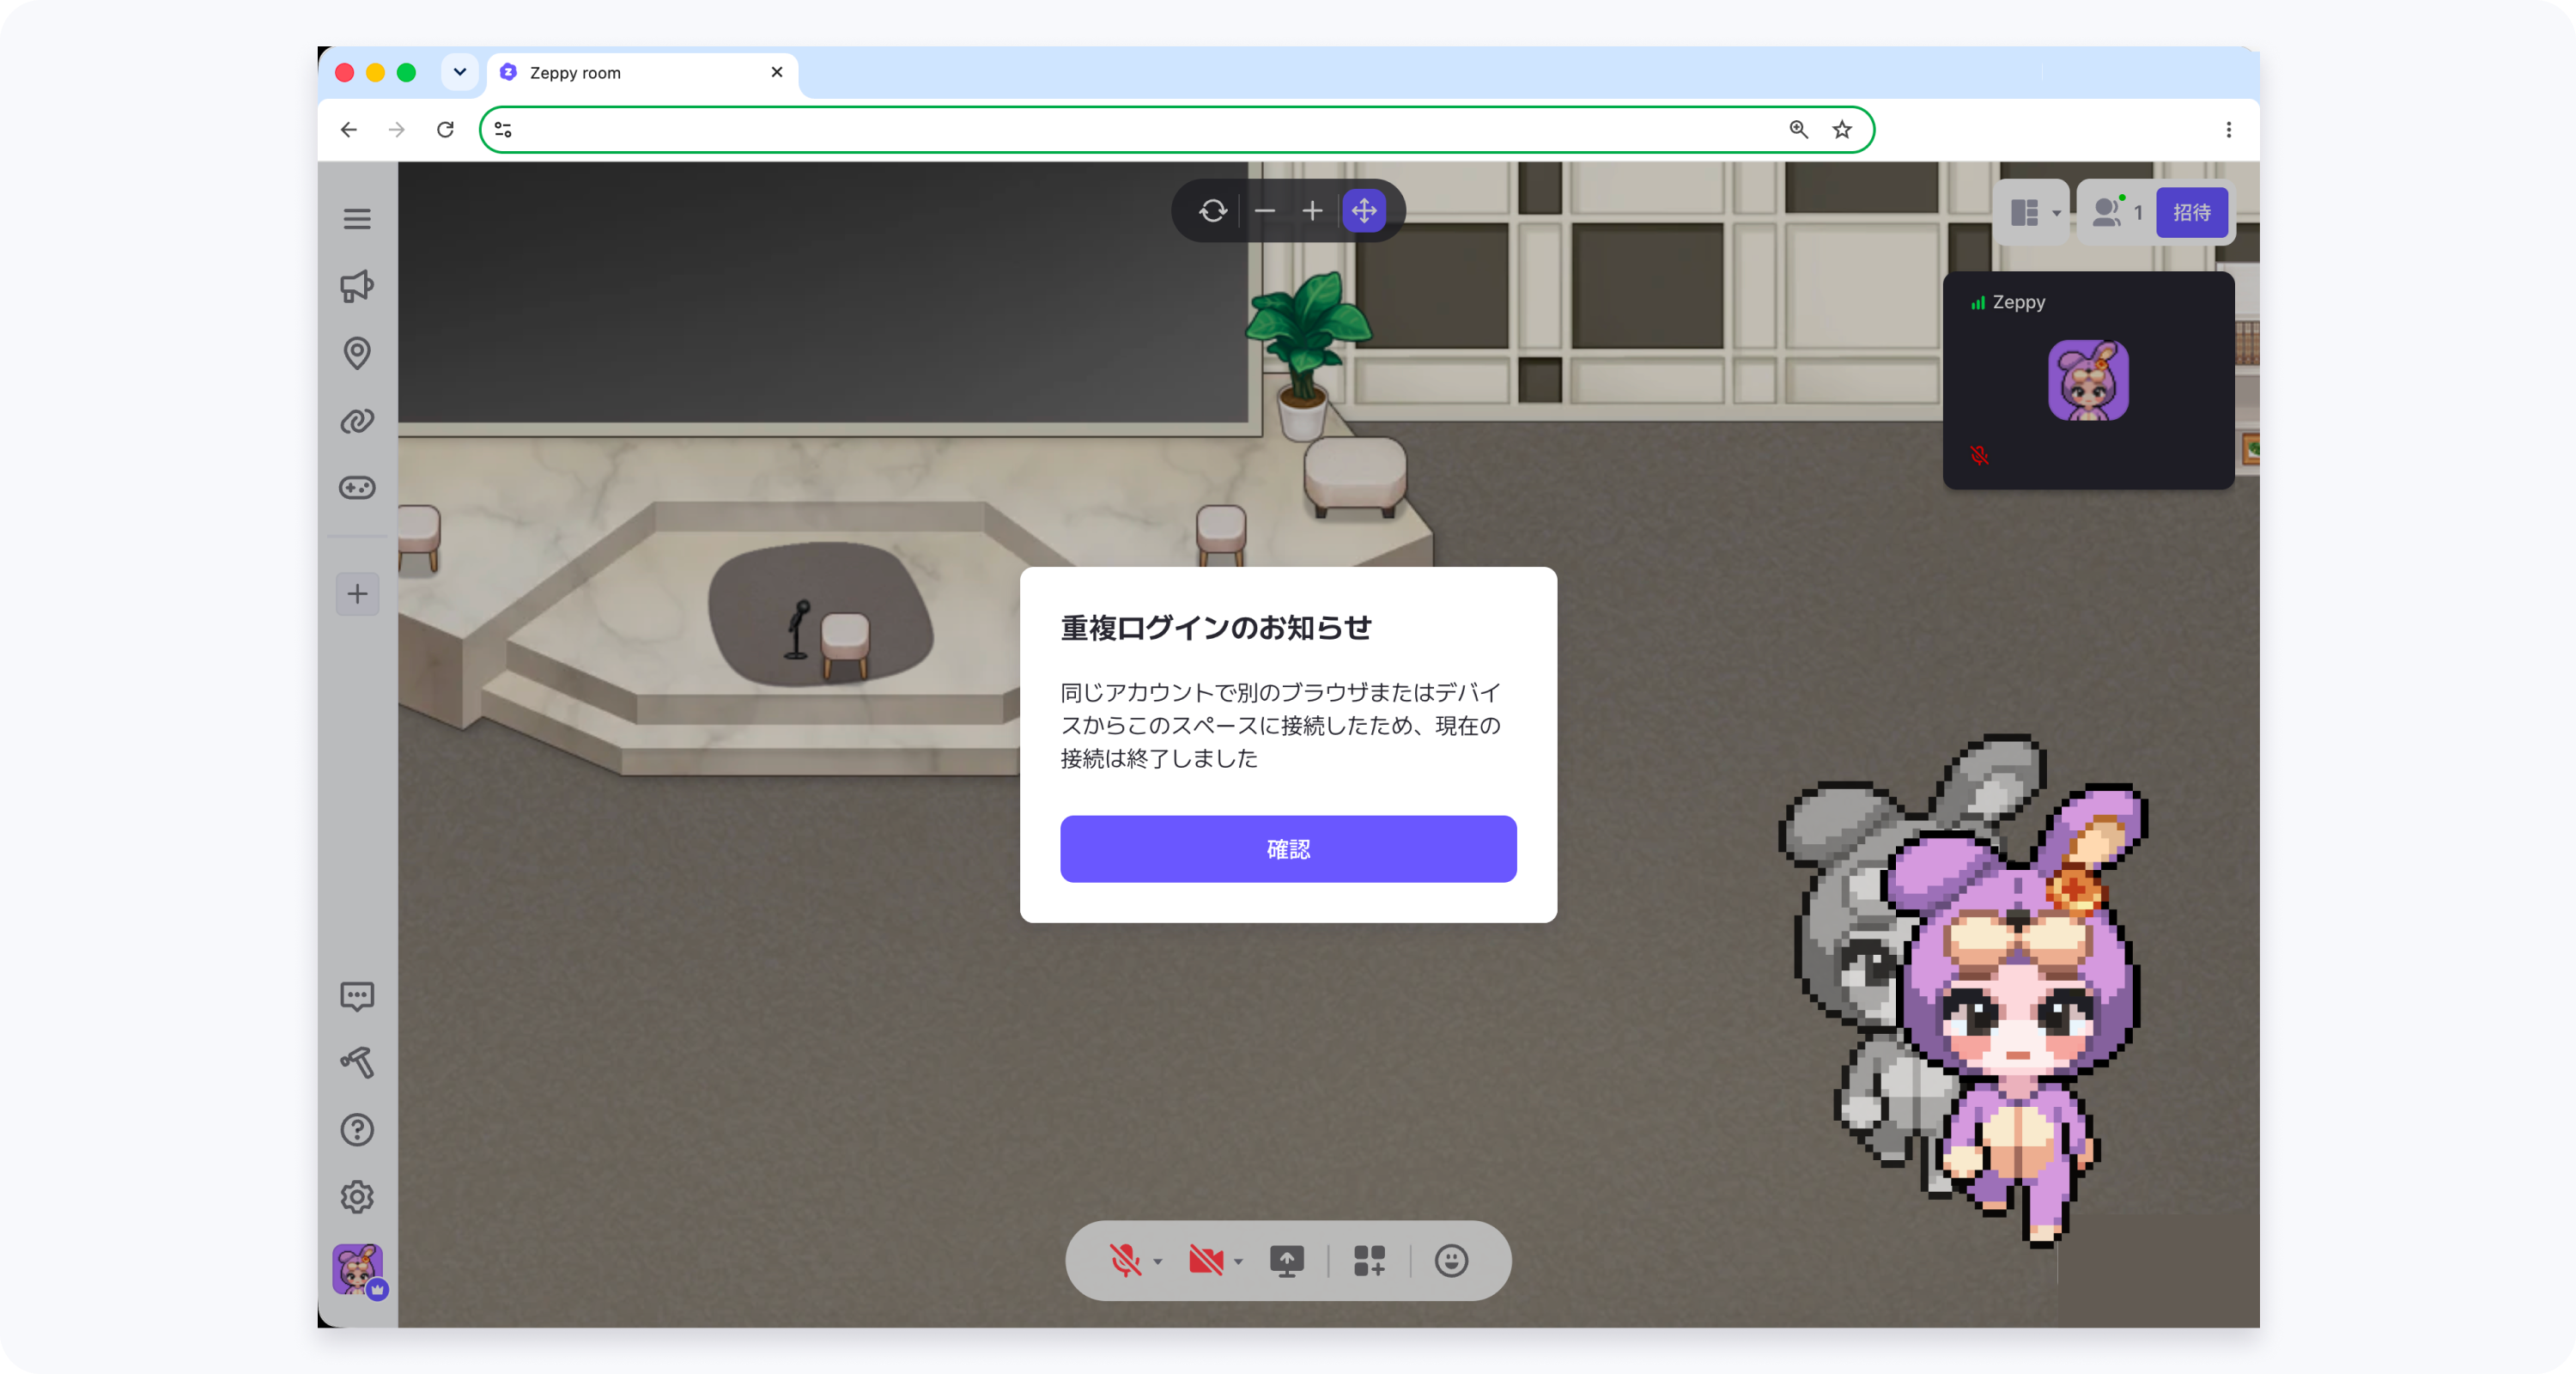Image resolution: width=2576 pixels, height=1374 pixels.
Task: Open the participants list icon
Action: [x=2108, y=212]
